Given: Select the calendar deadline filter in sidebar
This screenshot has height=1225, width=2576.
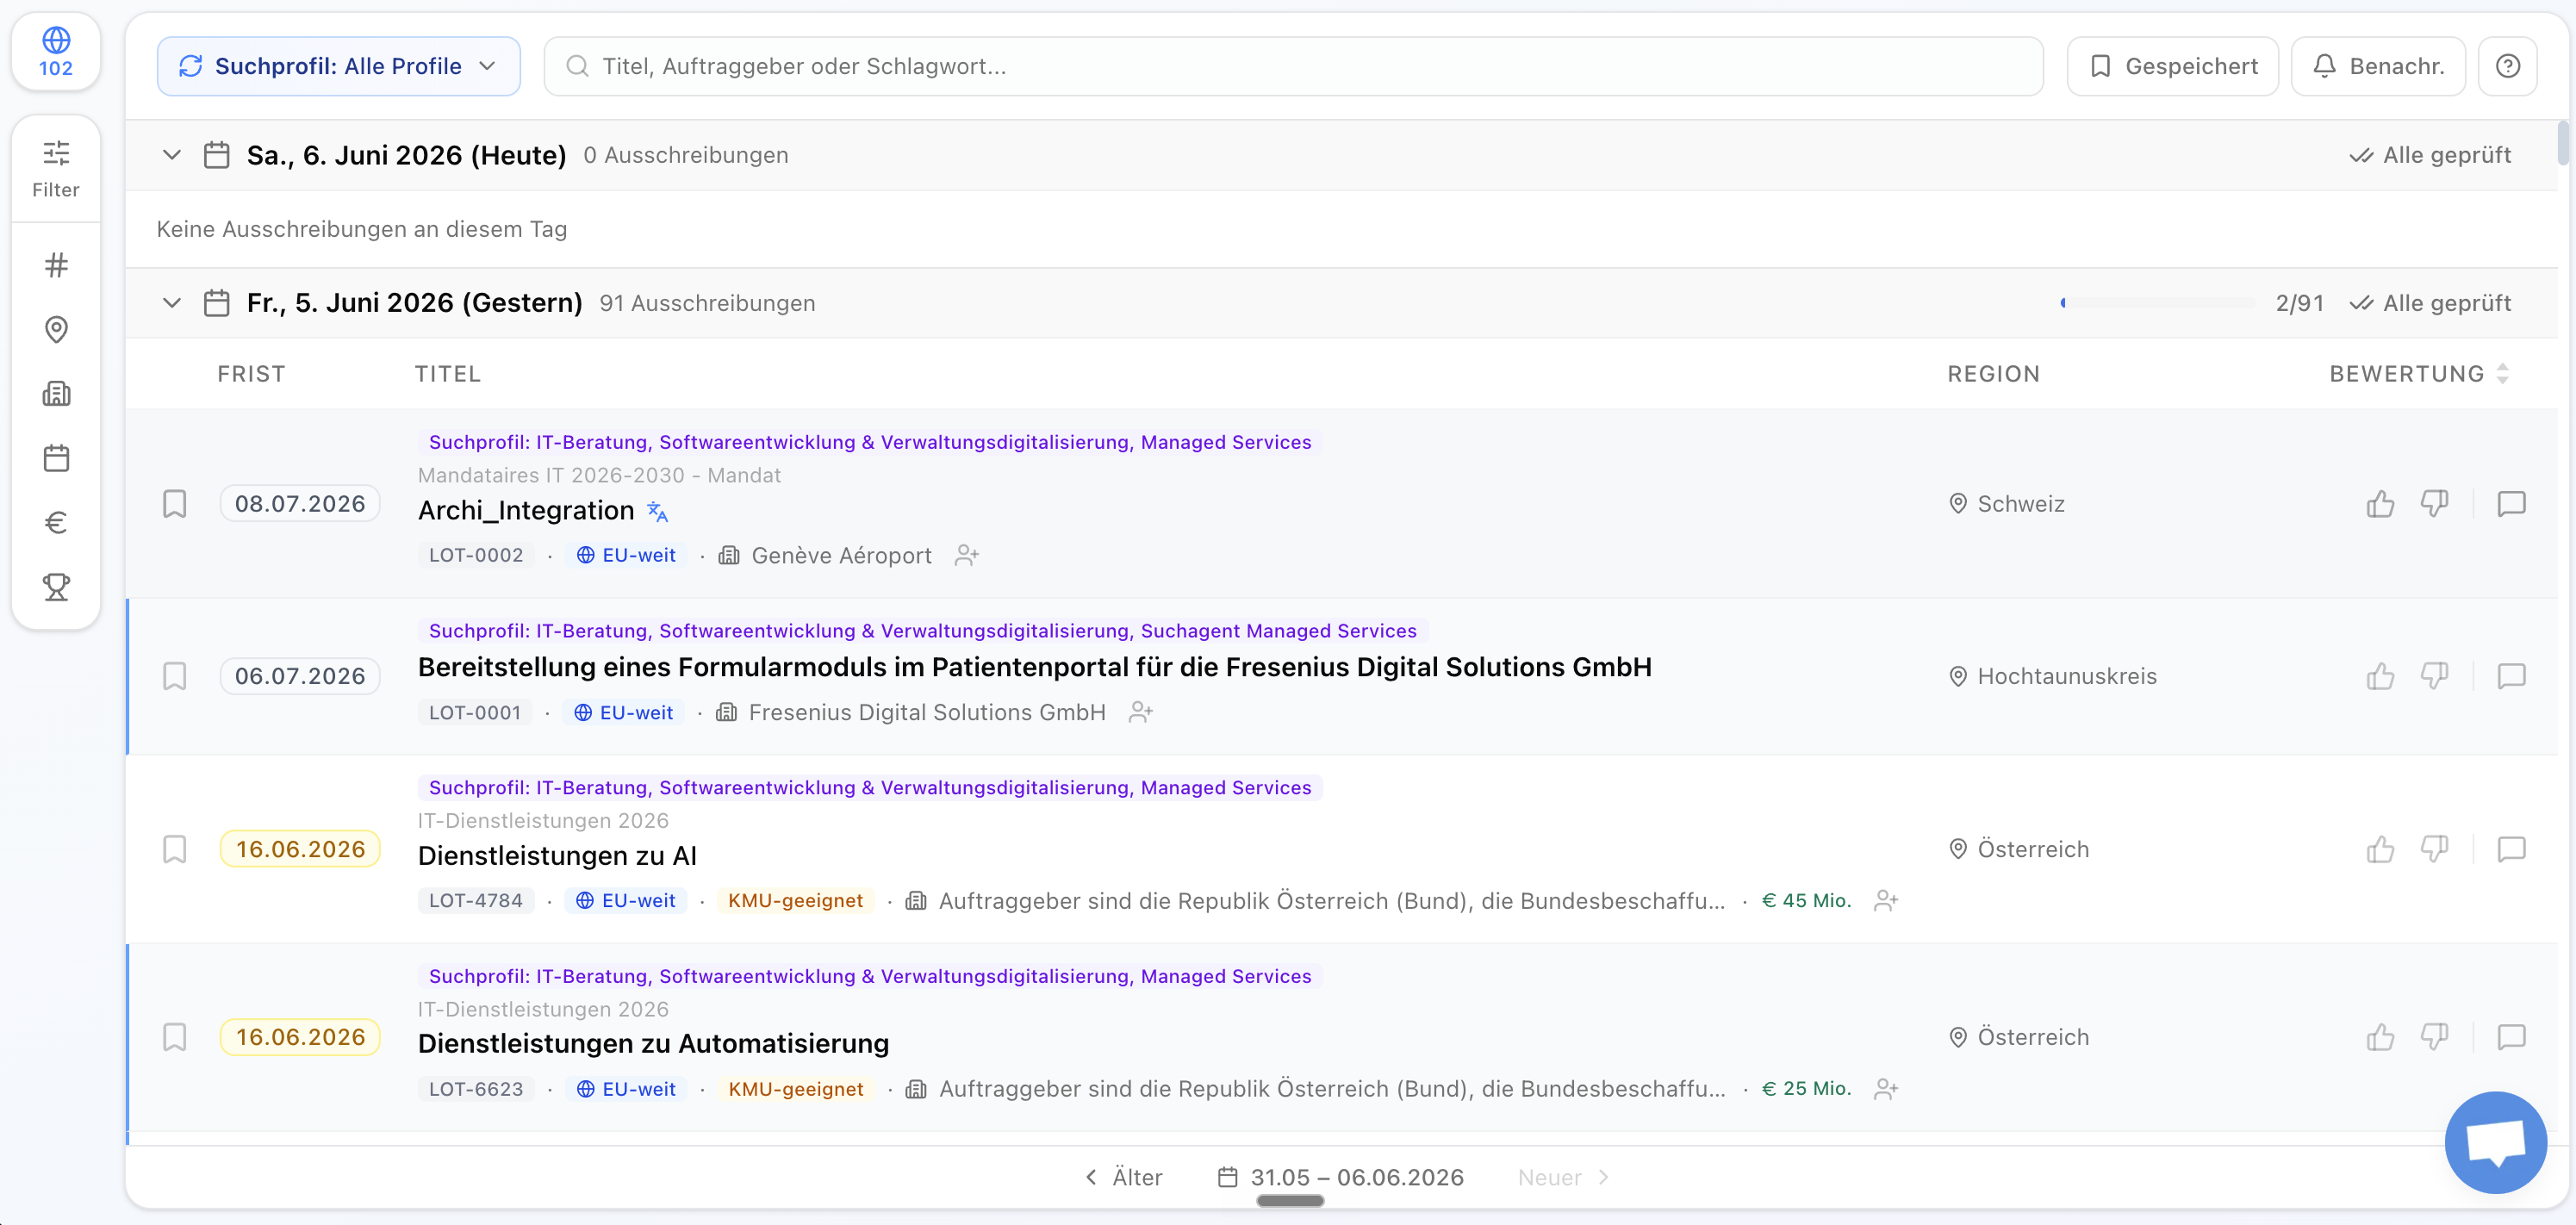Looking at the screenshot, I should pos(56,458).
